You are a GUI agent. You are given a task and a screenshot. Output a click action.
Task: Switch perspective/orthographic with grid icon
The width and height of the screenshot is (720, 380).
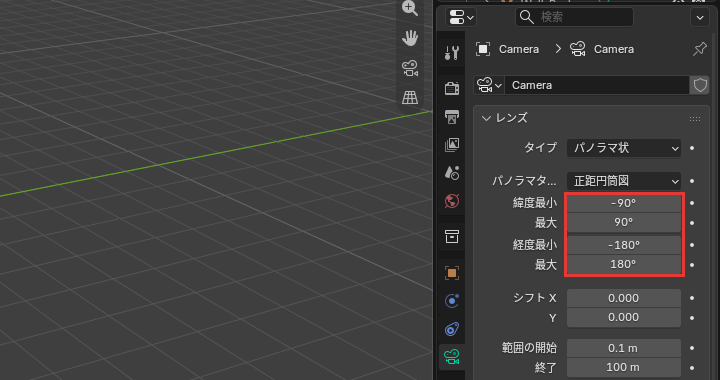coord(410,97)
